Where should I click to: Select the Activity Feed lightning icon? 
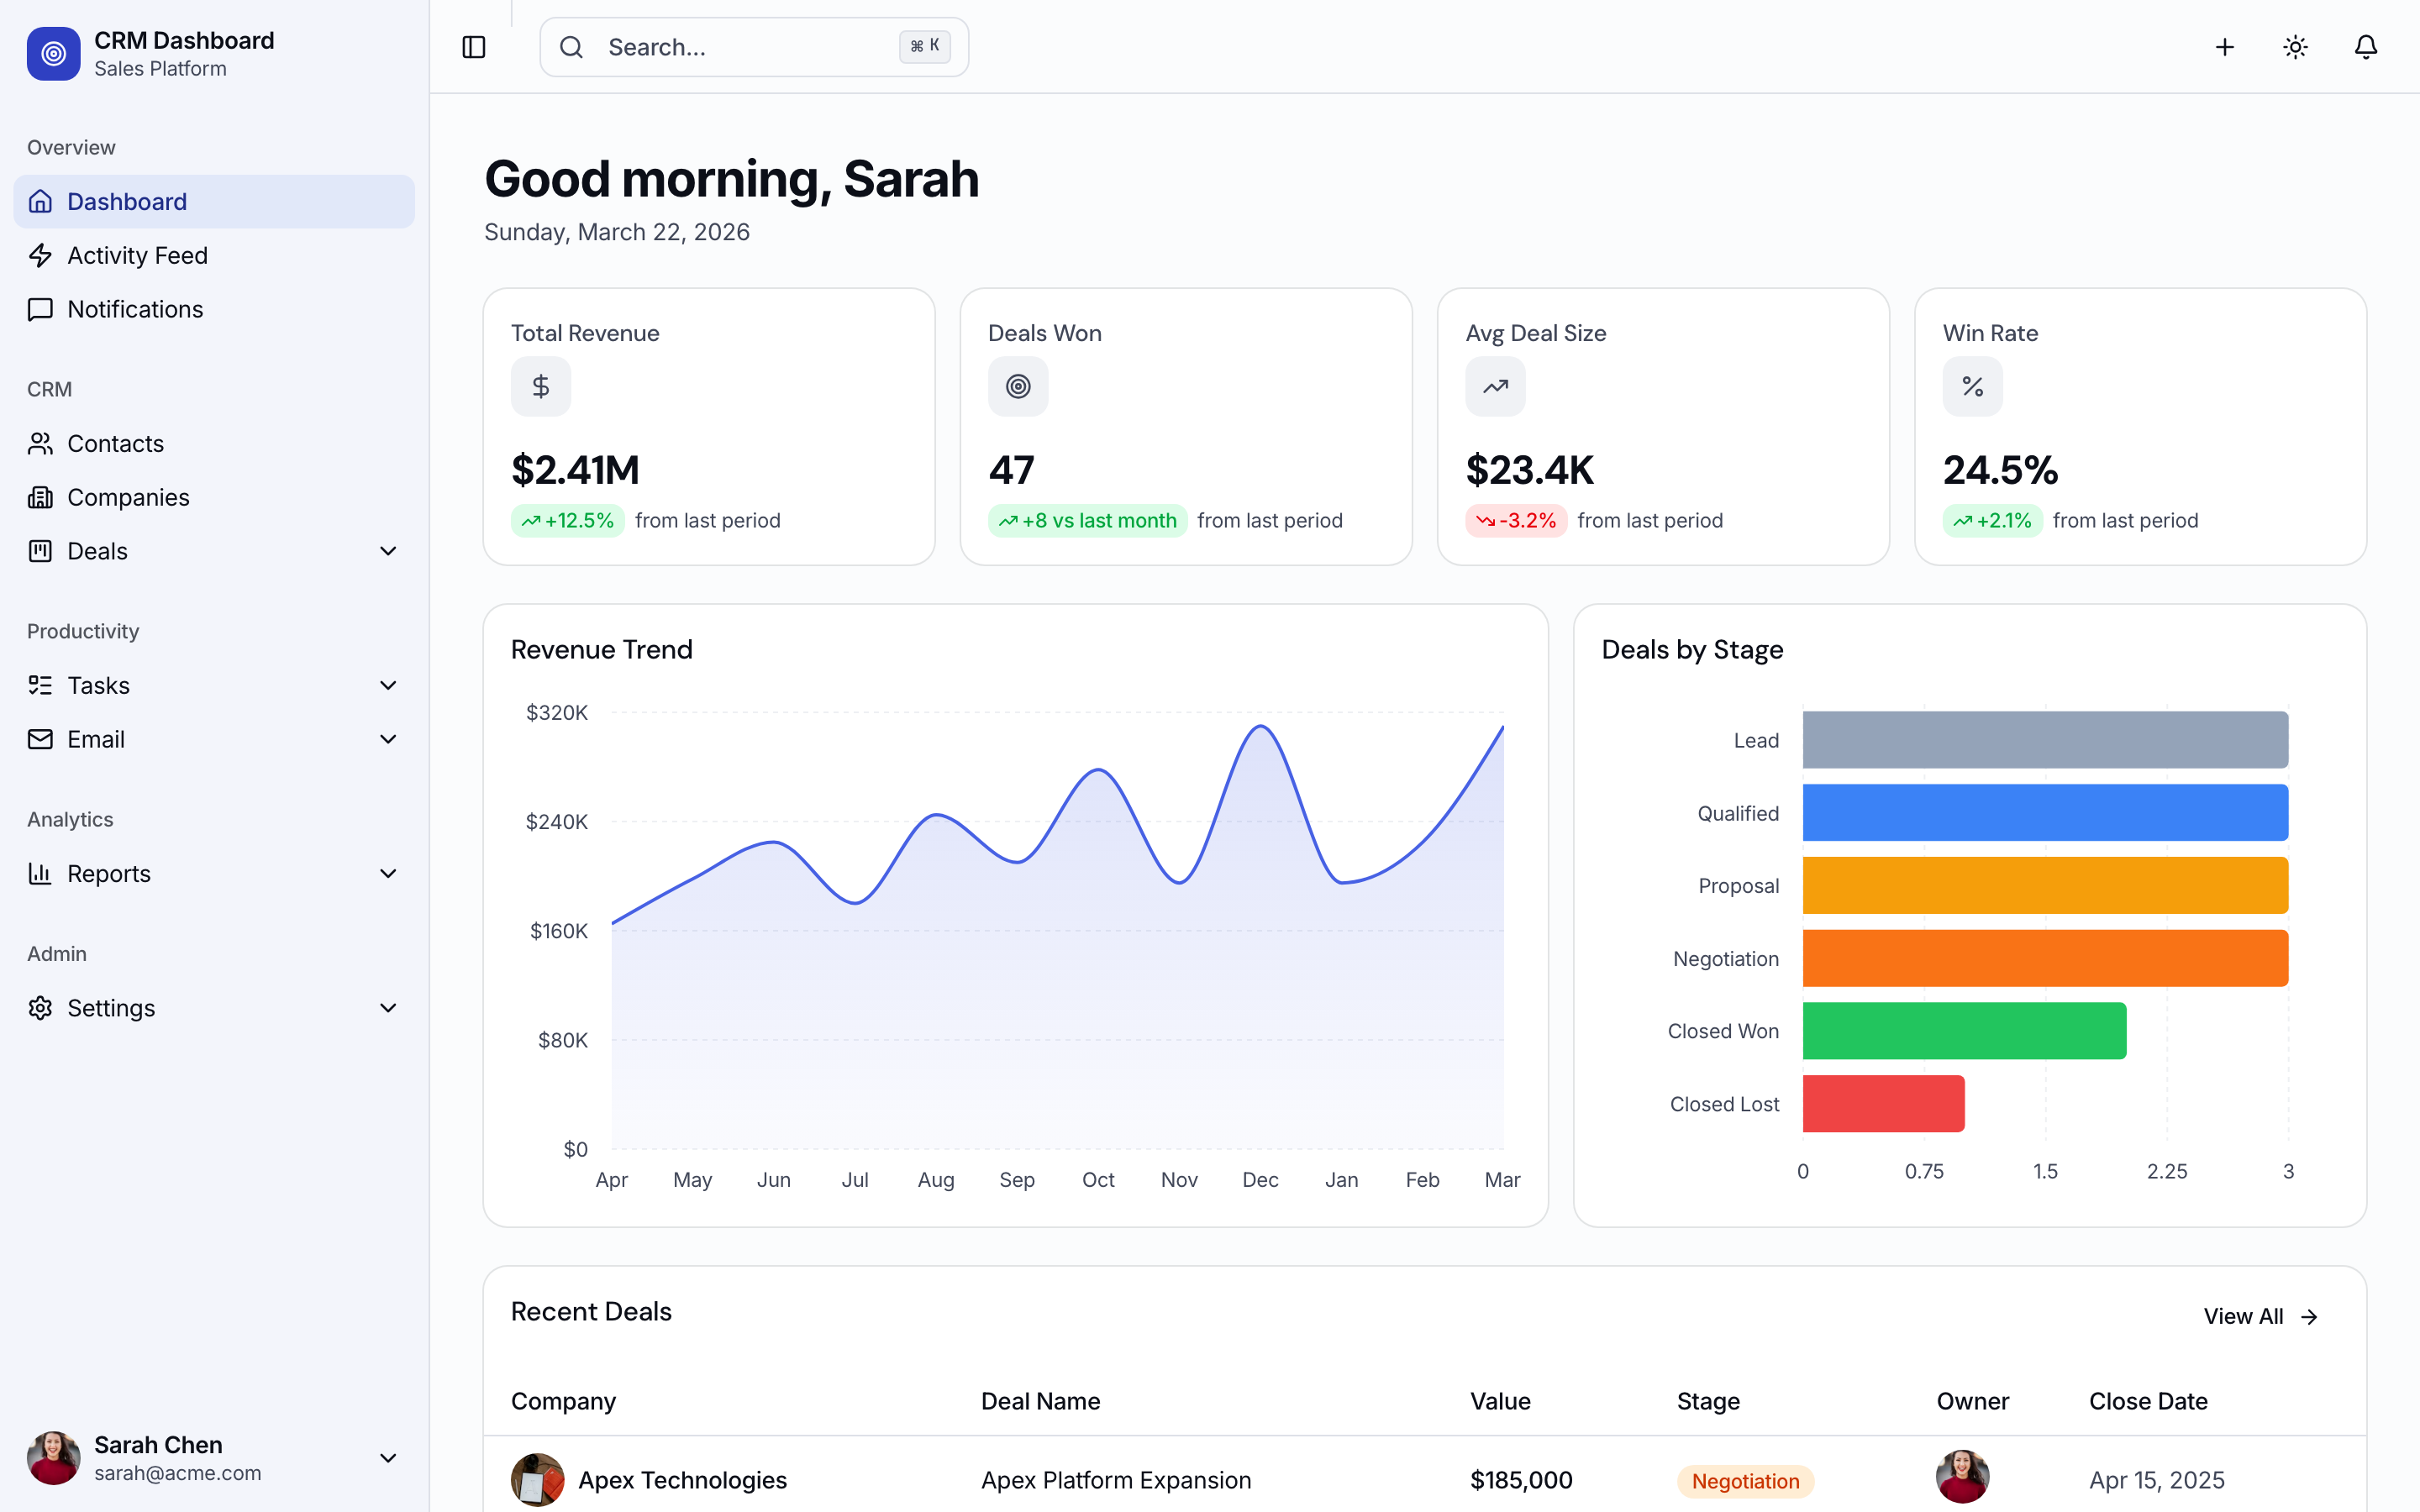(x=40, y=255)
